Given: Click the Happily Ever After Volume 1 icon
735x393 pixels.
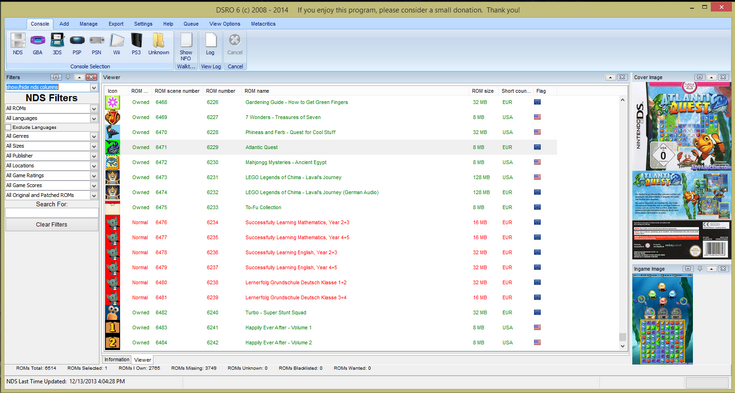Looking at the screenshot, I should pyautogui.click(x=112, y=327).
